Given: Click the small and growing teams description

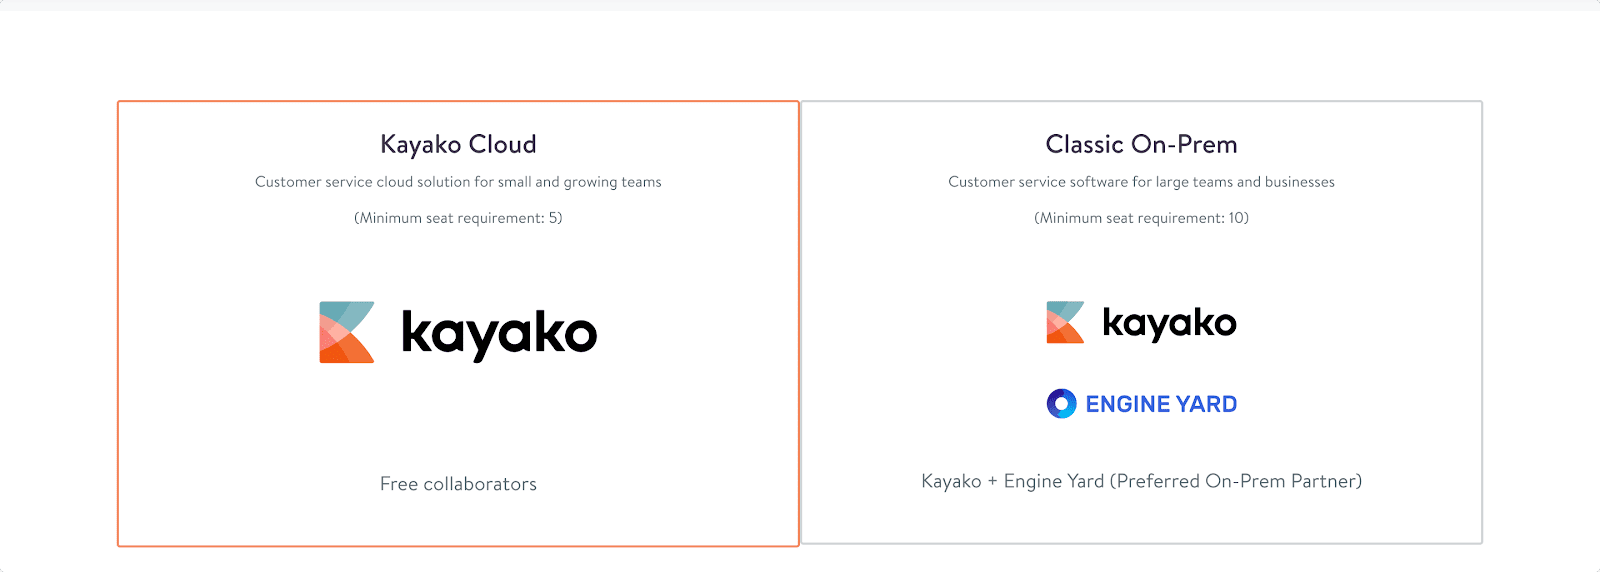Looking at the screenshot, I should pyautogui.click(x=458, y=182).
